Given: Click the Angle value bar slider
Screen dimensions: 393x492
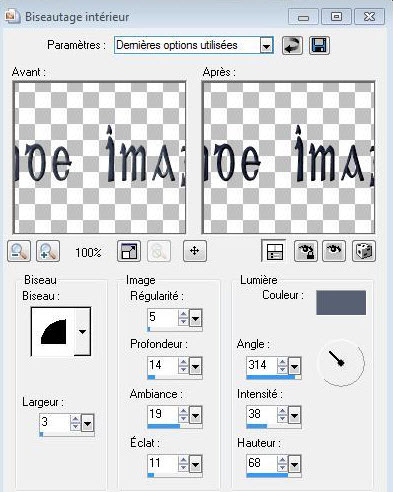Looking at the screenshot, I should click(x=274, y=377).
